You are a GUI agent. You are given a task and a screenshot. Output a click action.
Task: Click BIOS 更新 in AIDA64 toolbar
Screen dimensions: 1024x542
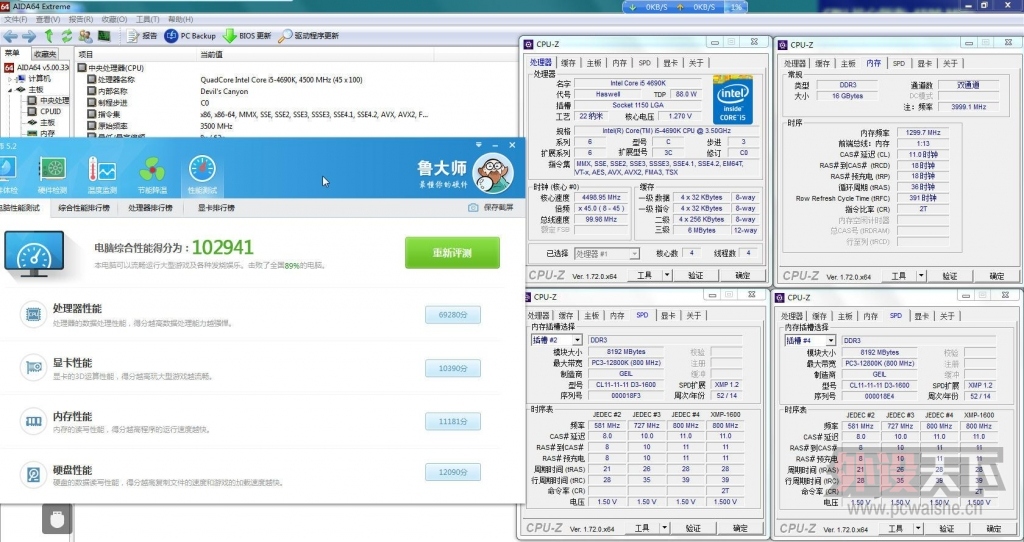point(247,36)
